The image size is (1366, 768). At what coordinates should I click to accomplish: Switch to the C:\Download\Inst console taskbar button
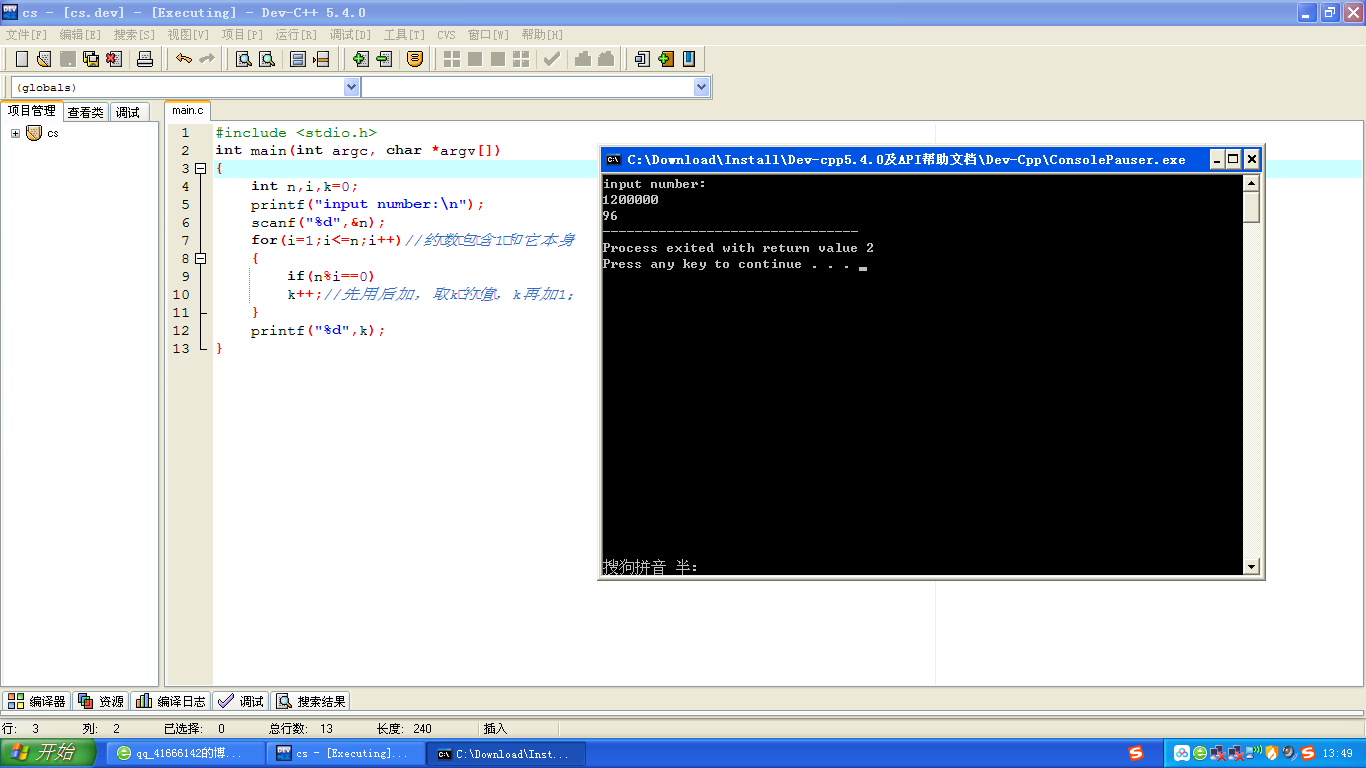coord(506,753)
